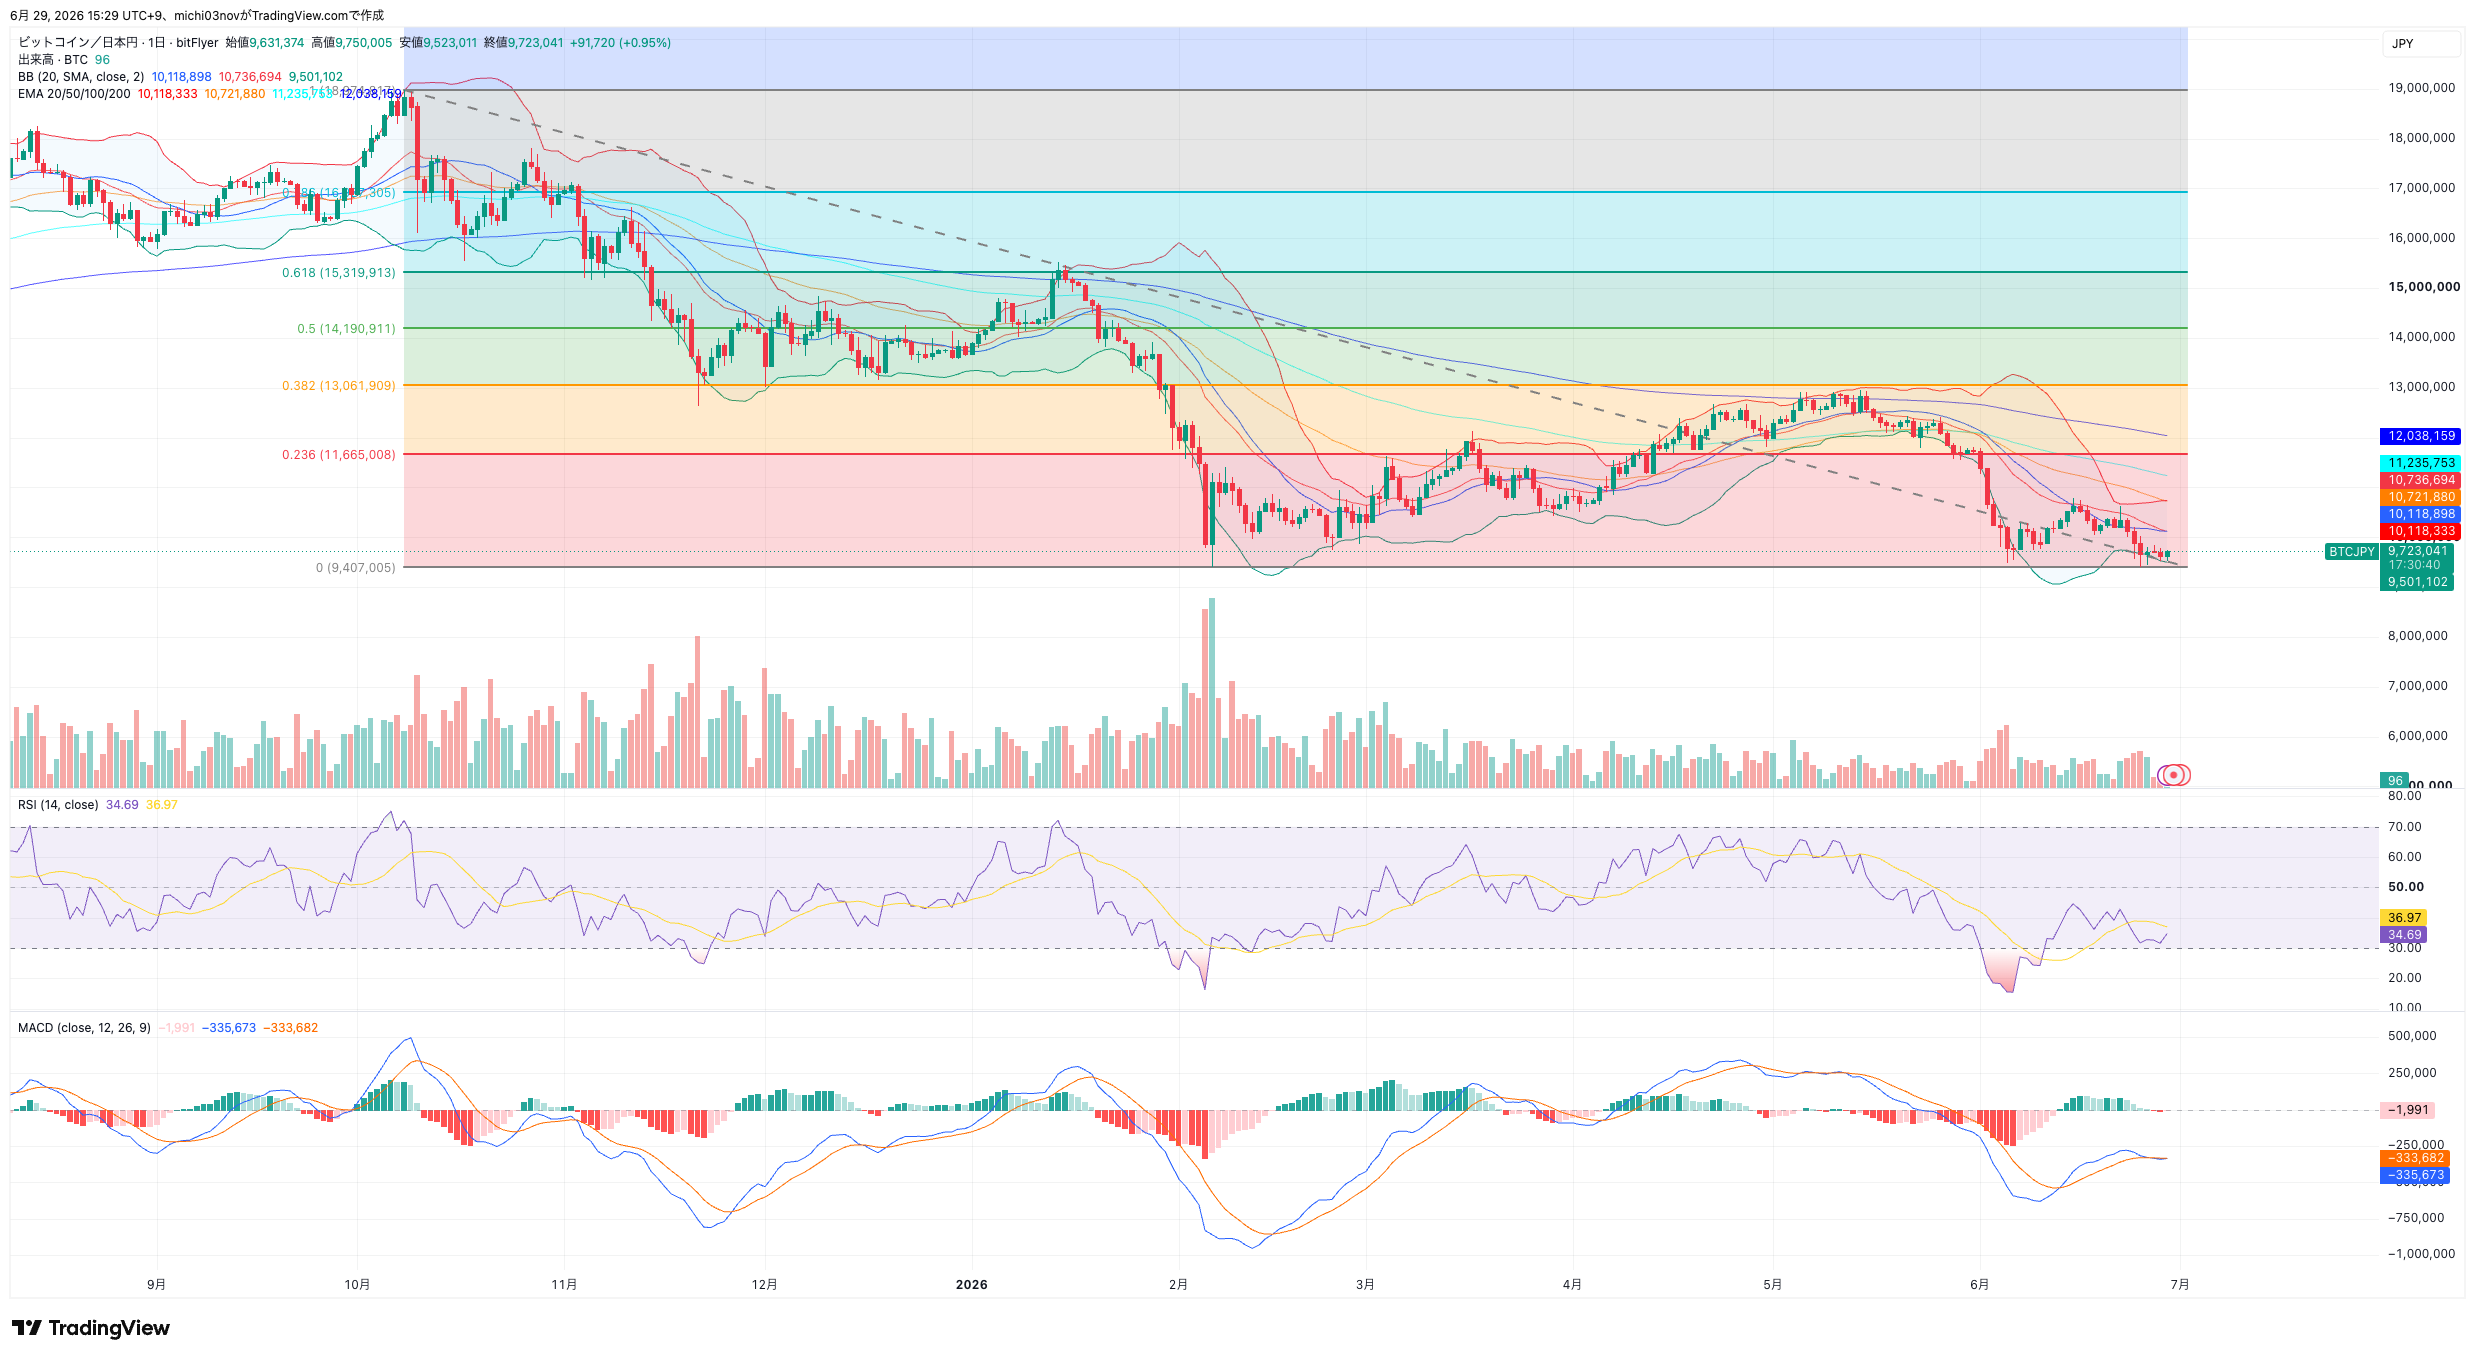Click the 13,000,000 price axis label

2421,387
